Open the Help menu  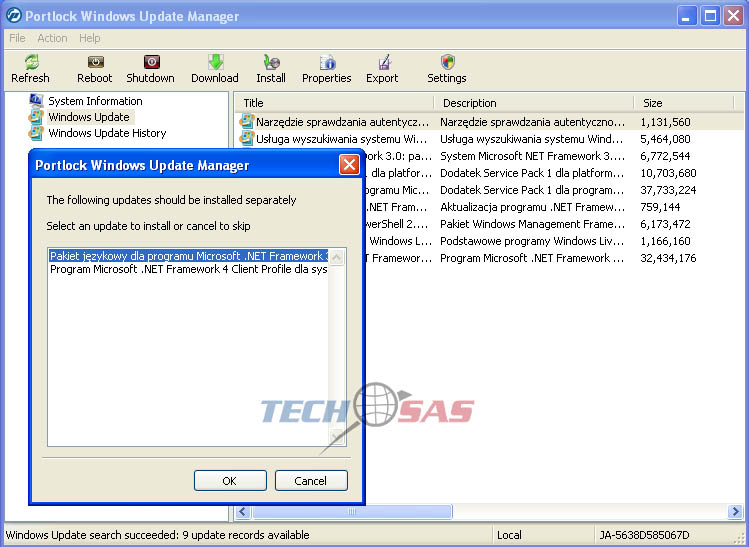tap(89, 38)
